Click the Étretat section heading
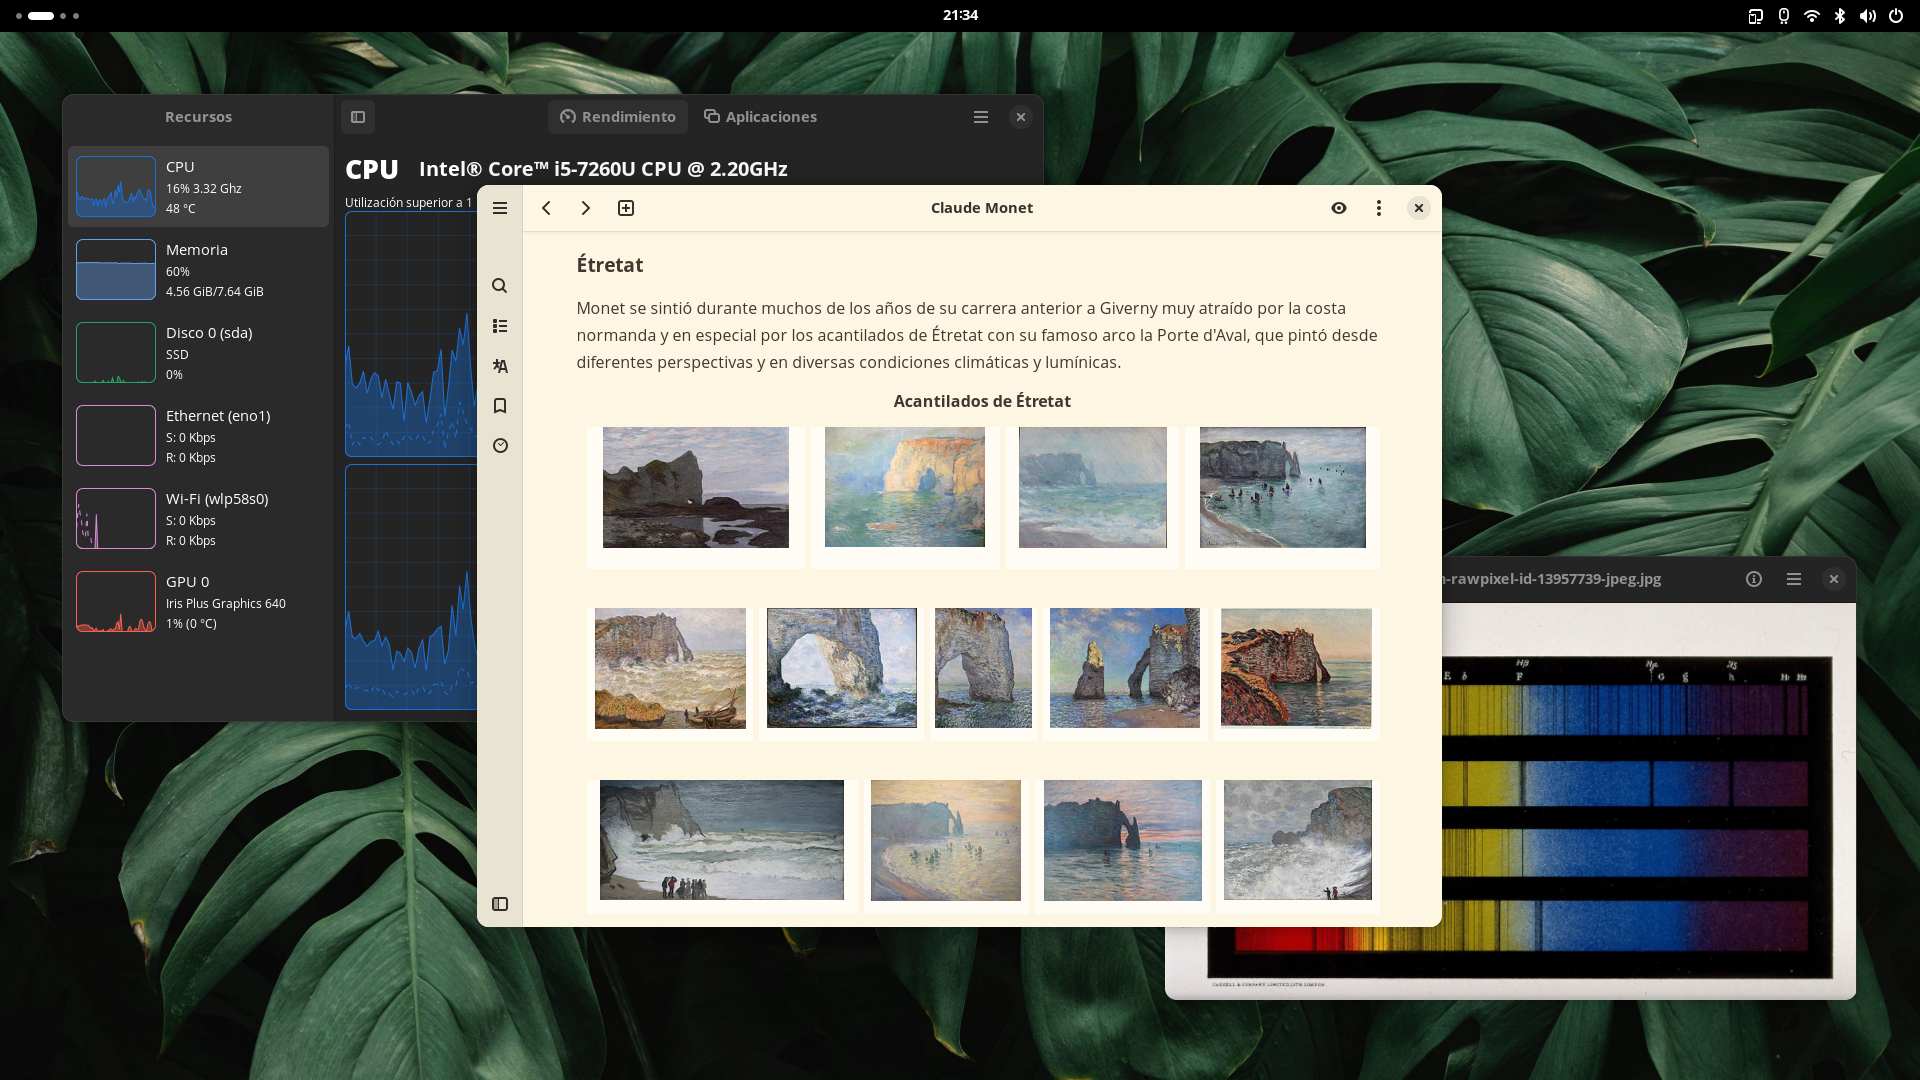Image resolution: width=1920 pixels, height=1080 pixels. [610, 265]
